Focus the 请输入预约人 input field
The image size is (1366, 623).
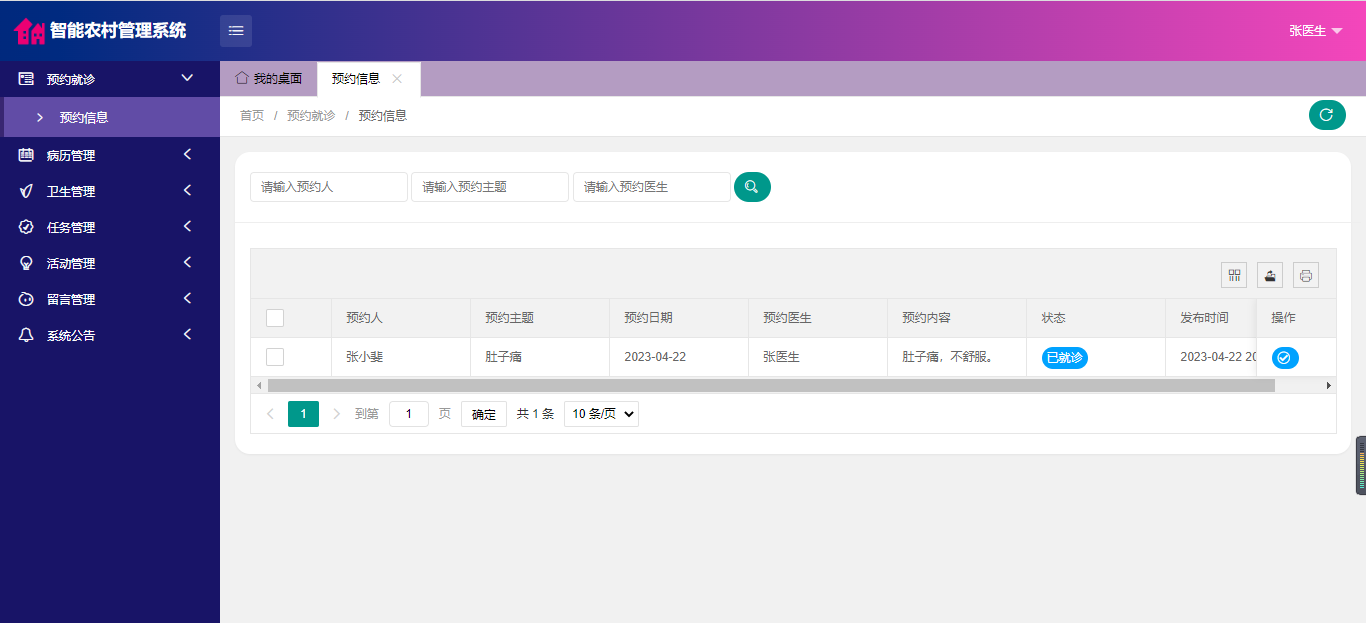(x=329, y=187)
